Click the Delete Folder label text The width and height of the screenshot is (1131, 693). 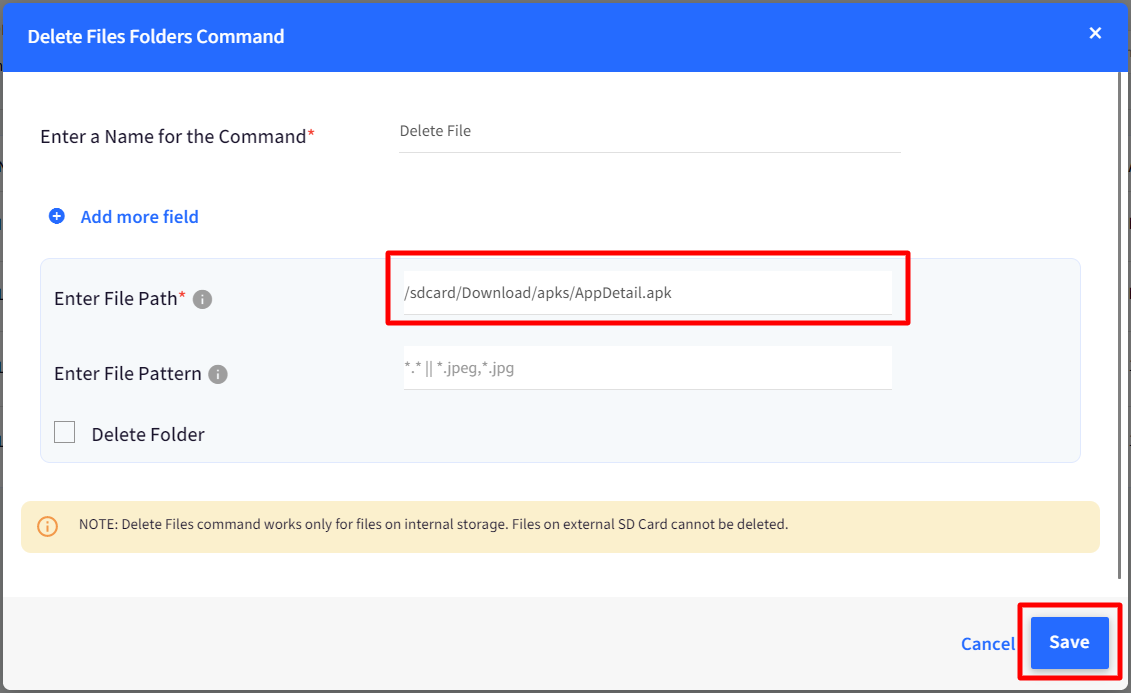[148, 435]
